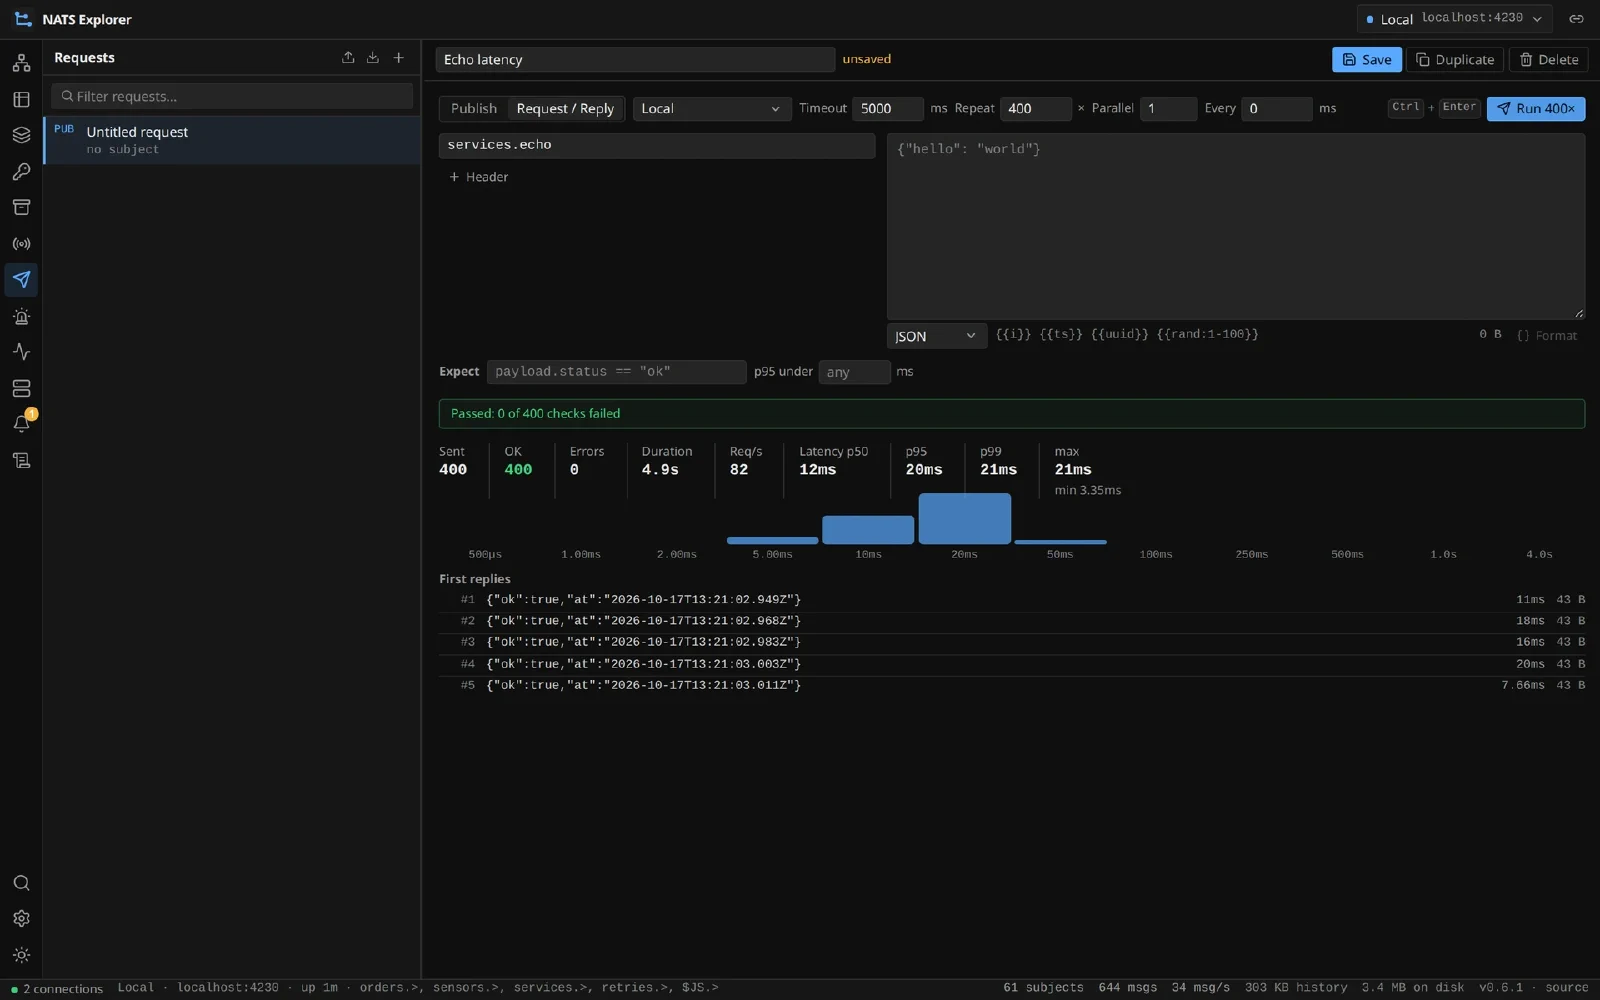Click the Run 400× button
The image size is (1600, 1000).
(x=1535, y=108)
